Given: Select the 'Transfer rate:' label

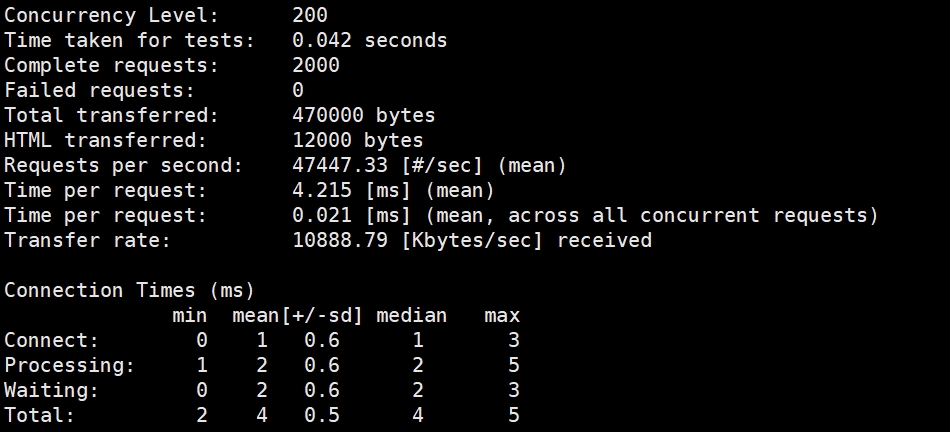Looking at the screenshot, I should click(87, 240).
